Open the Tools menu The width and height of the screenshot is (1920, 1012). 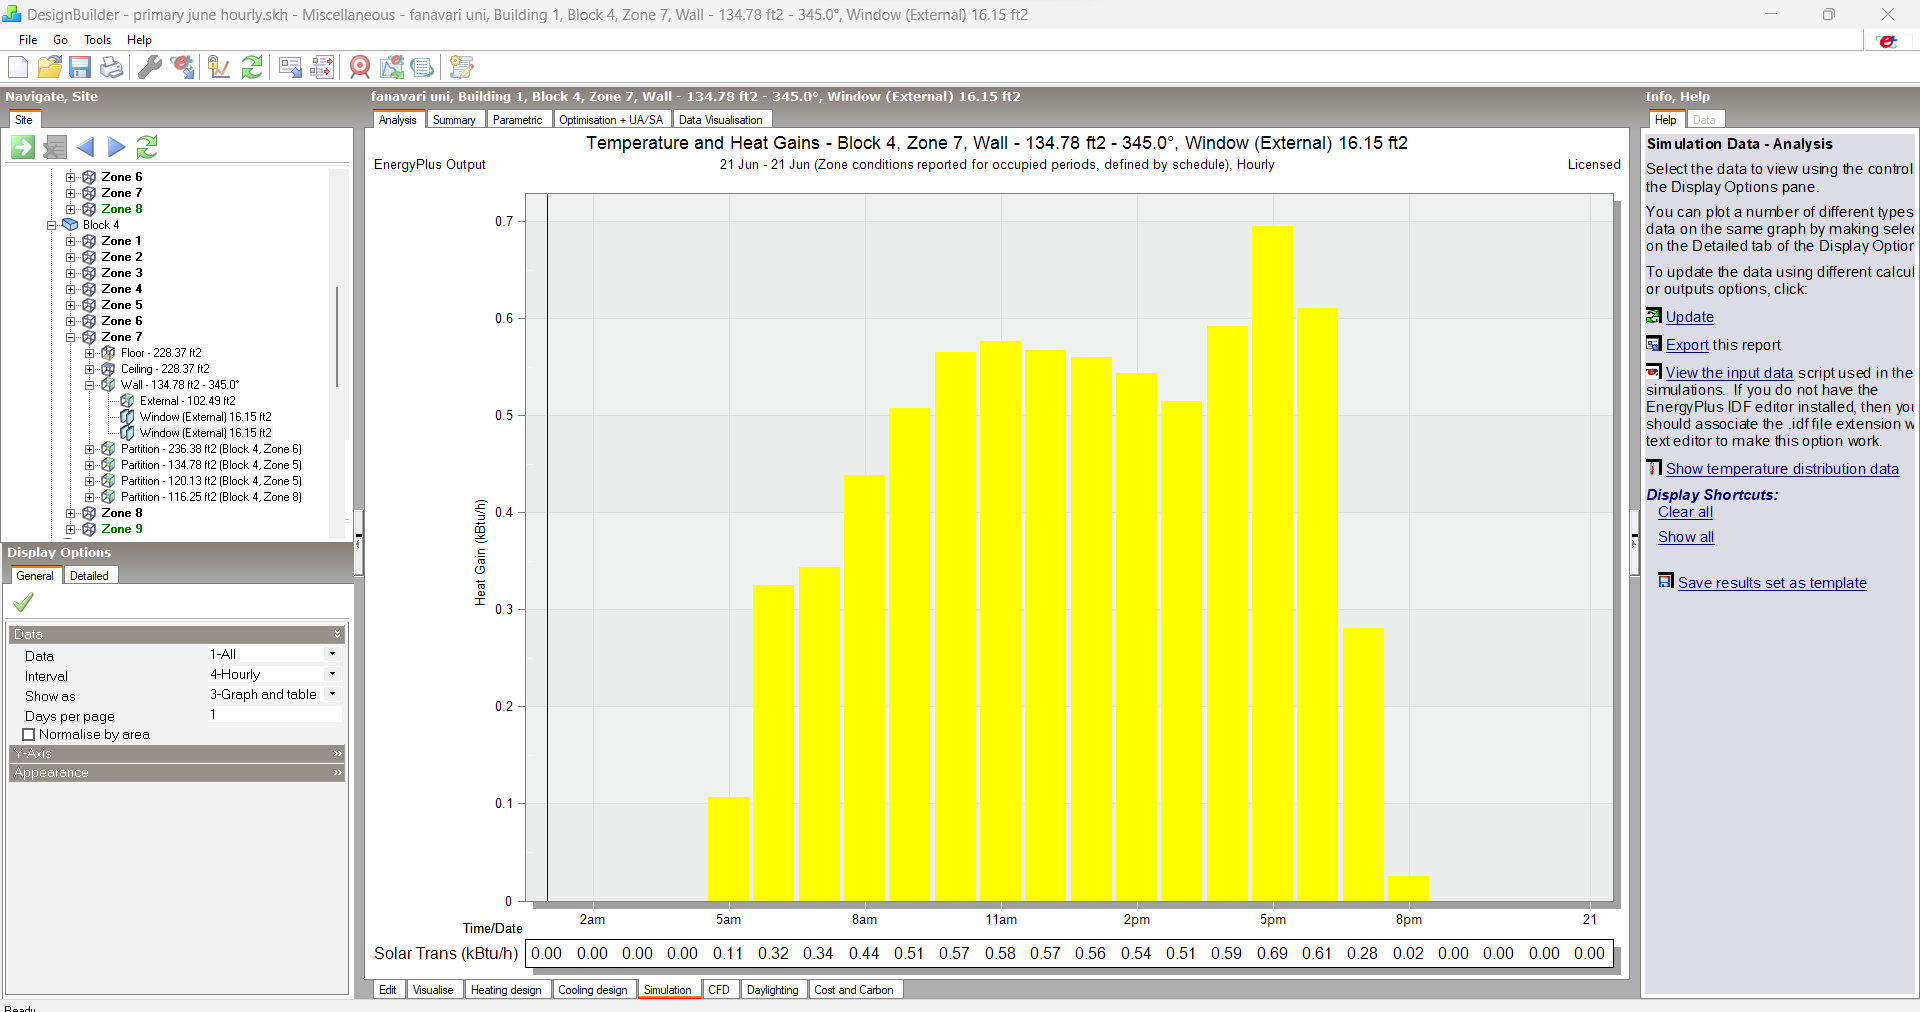97,40
